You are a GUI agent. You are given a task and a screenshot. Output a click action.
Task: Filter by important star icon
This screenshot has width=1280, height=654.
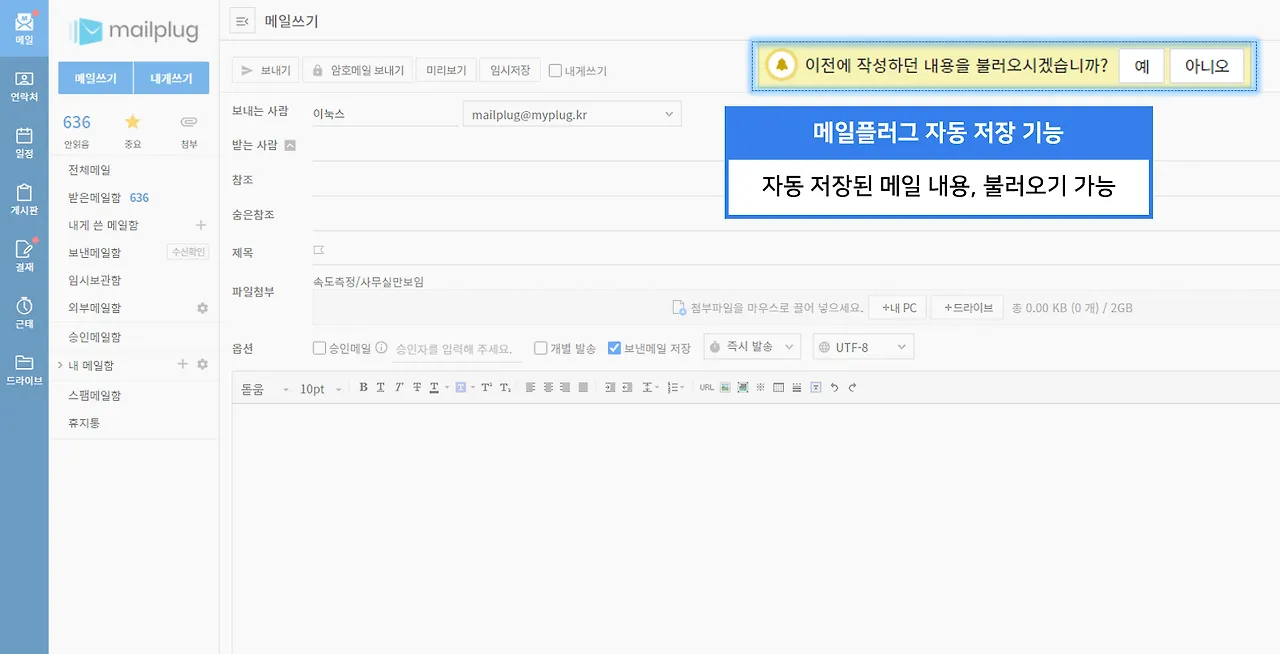(132, 122)
